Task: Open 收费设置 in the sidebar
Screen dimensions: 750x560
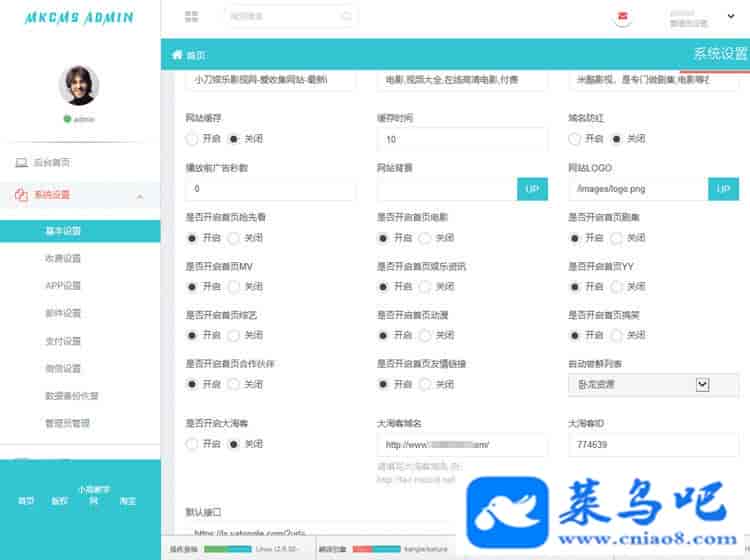Action: (63, 258)
